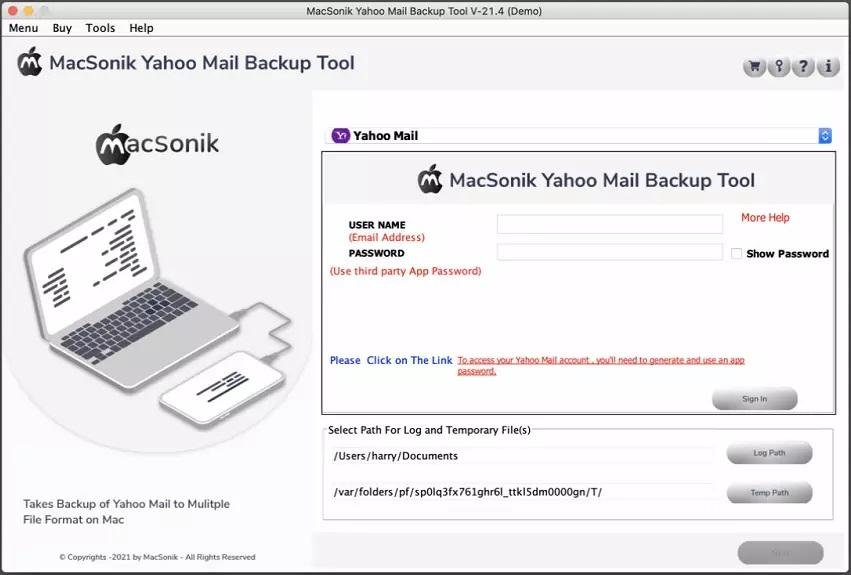851x575 pixels.
Task: Click the shopping cart buy icon
Action: (x=754, y=67)
